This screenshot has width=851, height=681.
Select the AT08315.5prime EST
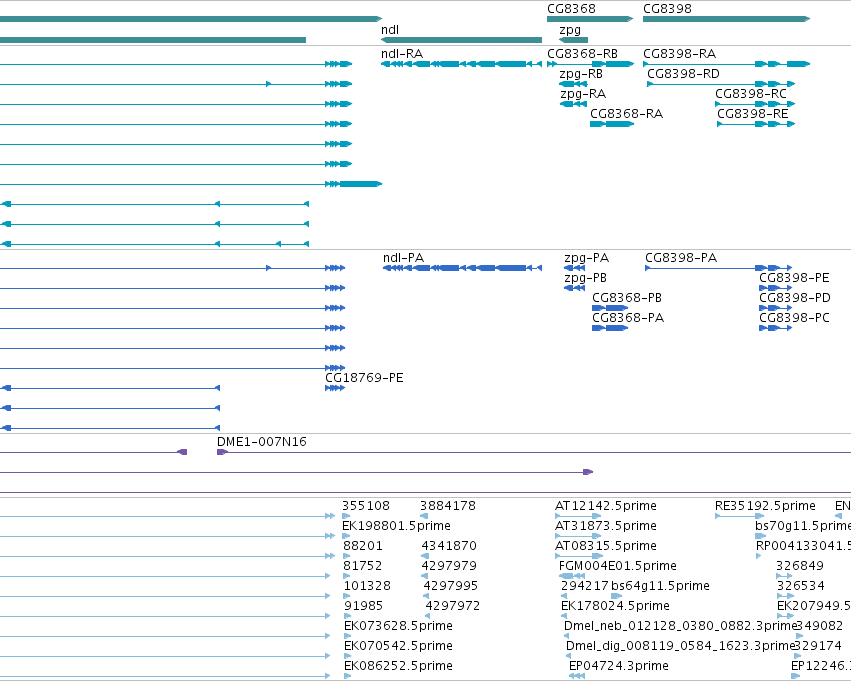pyautogui.click(x=579, y=556)
